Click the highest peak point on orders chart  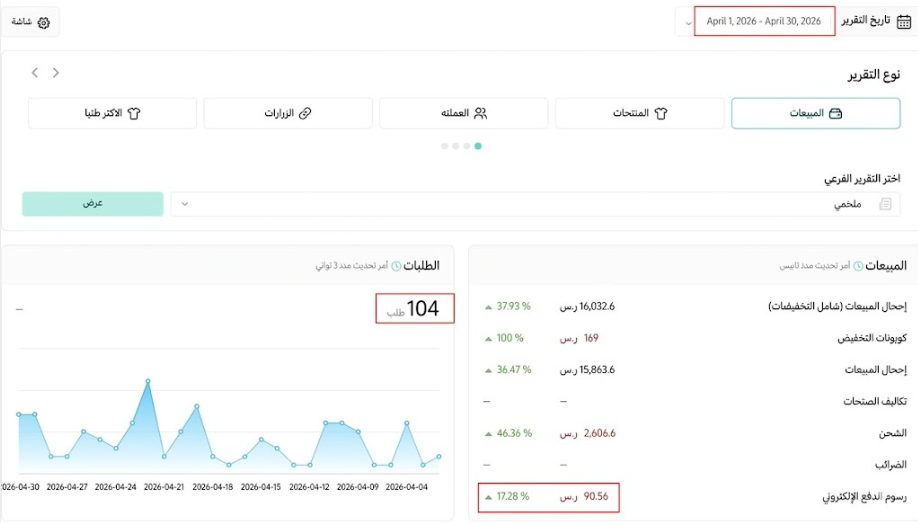click(x=148, y=381)
